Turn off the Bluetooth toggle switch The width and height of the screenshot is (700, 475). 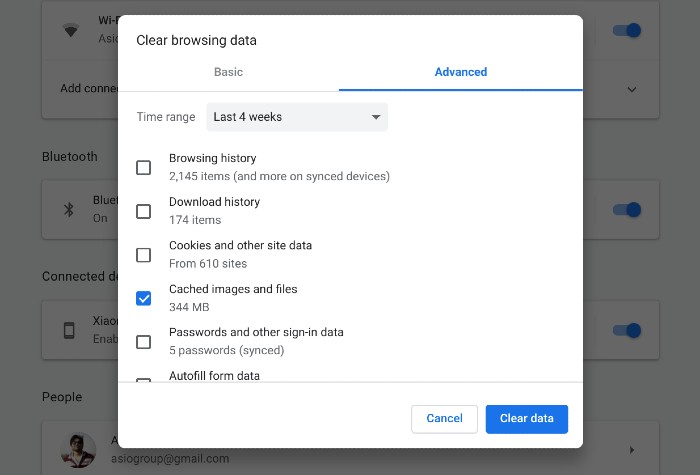point(627,209)
